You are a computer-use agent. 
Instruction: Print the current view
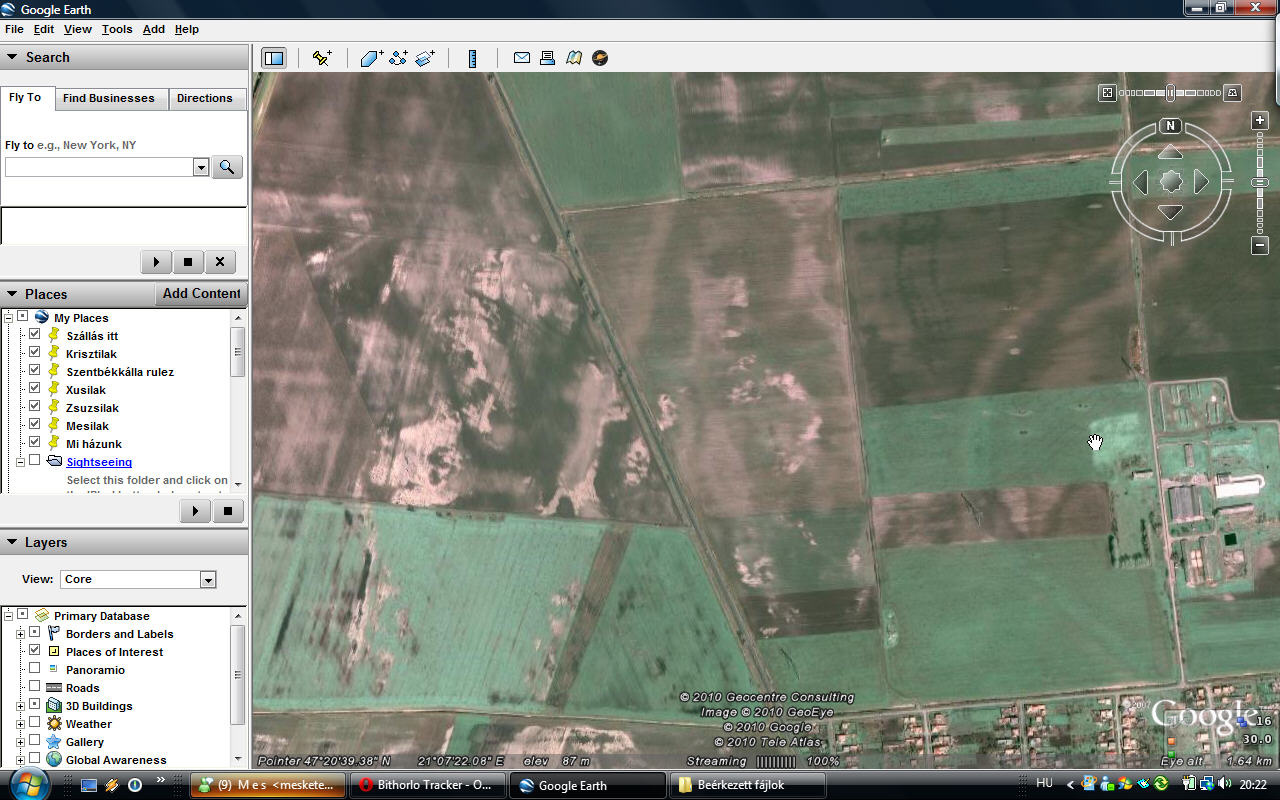click(547, 58)
